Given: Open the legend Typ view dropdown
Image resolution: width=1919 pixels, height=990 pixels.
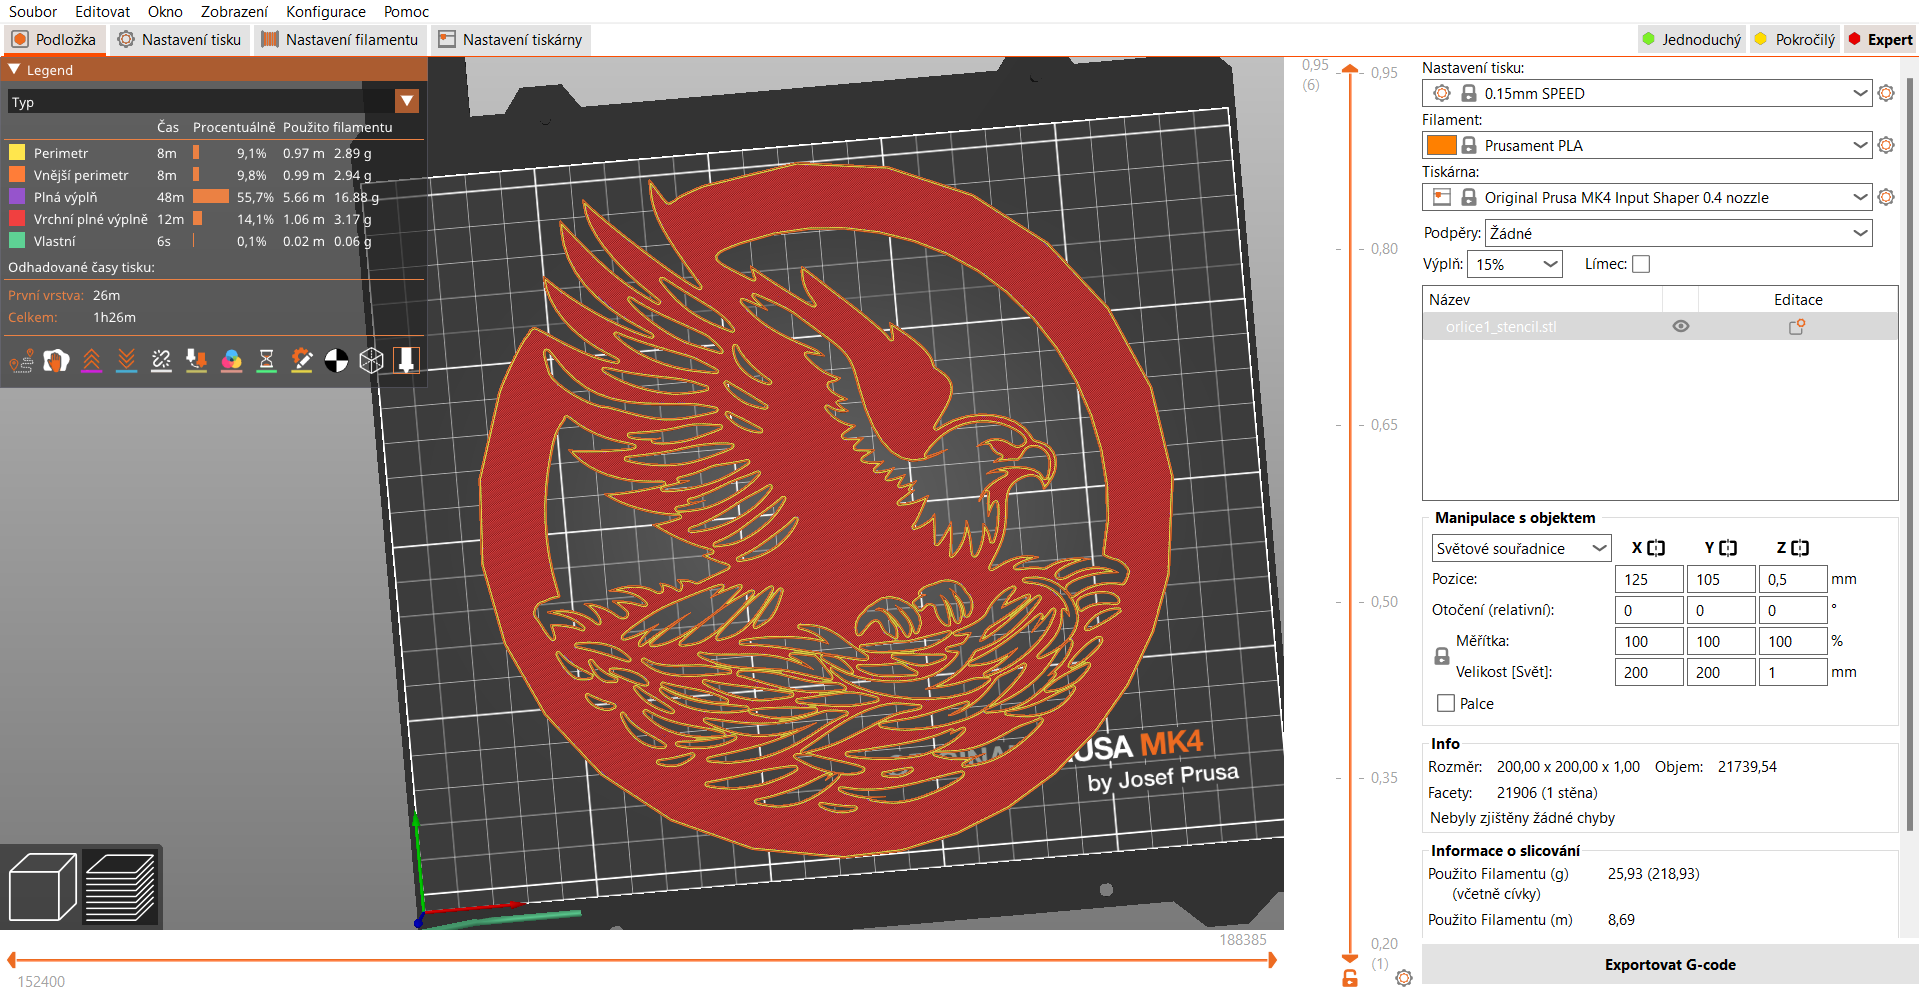Looking at the screenshot, I should [407, 101].
